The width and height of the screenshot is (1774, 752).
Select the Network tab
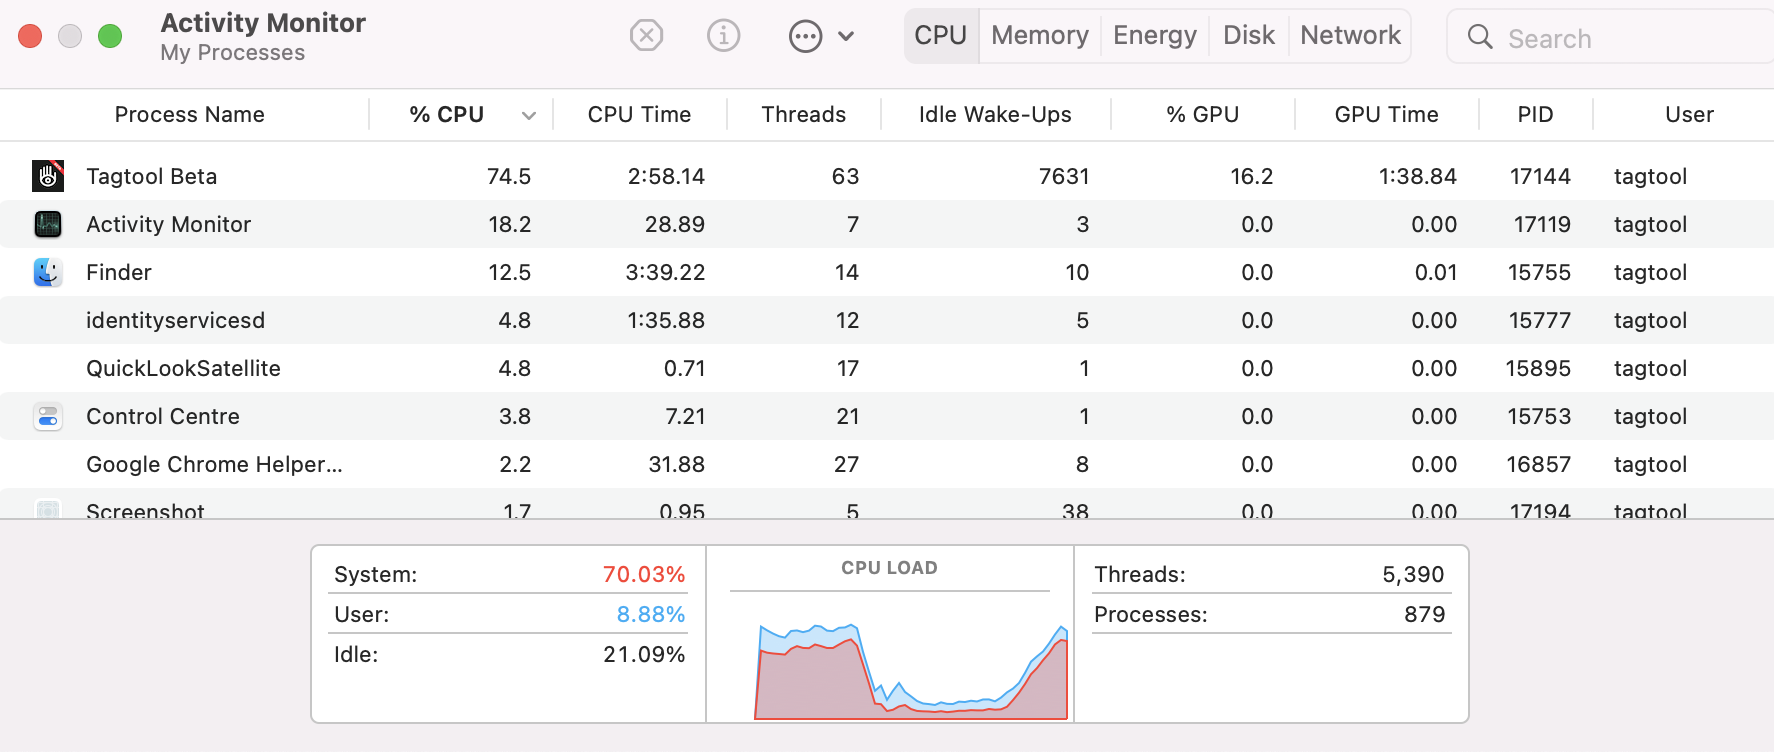pos(1350,36)
